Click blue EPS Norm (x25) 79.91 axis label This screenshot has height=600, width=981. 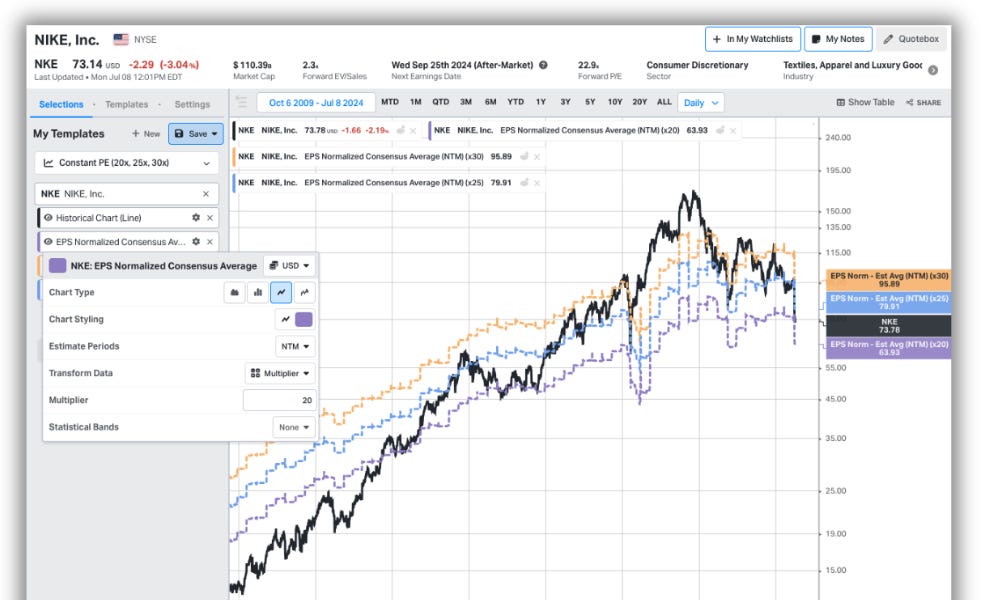coord(888,303)
